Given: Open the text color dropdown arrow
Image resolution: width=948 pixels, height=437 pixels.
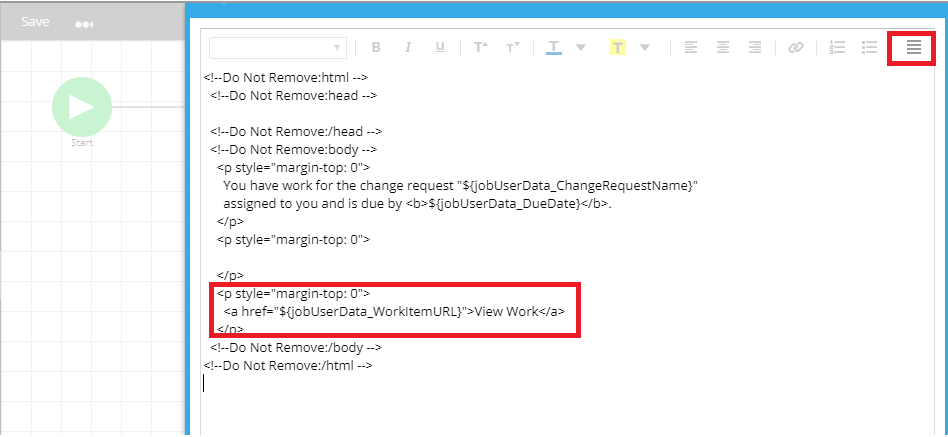Looking at the screenshot, I should coord(581,47).
